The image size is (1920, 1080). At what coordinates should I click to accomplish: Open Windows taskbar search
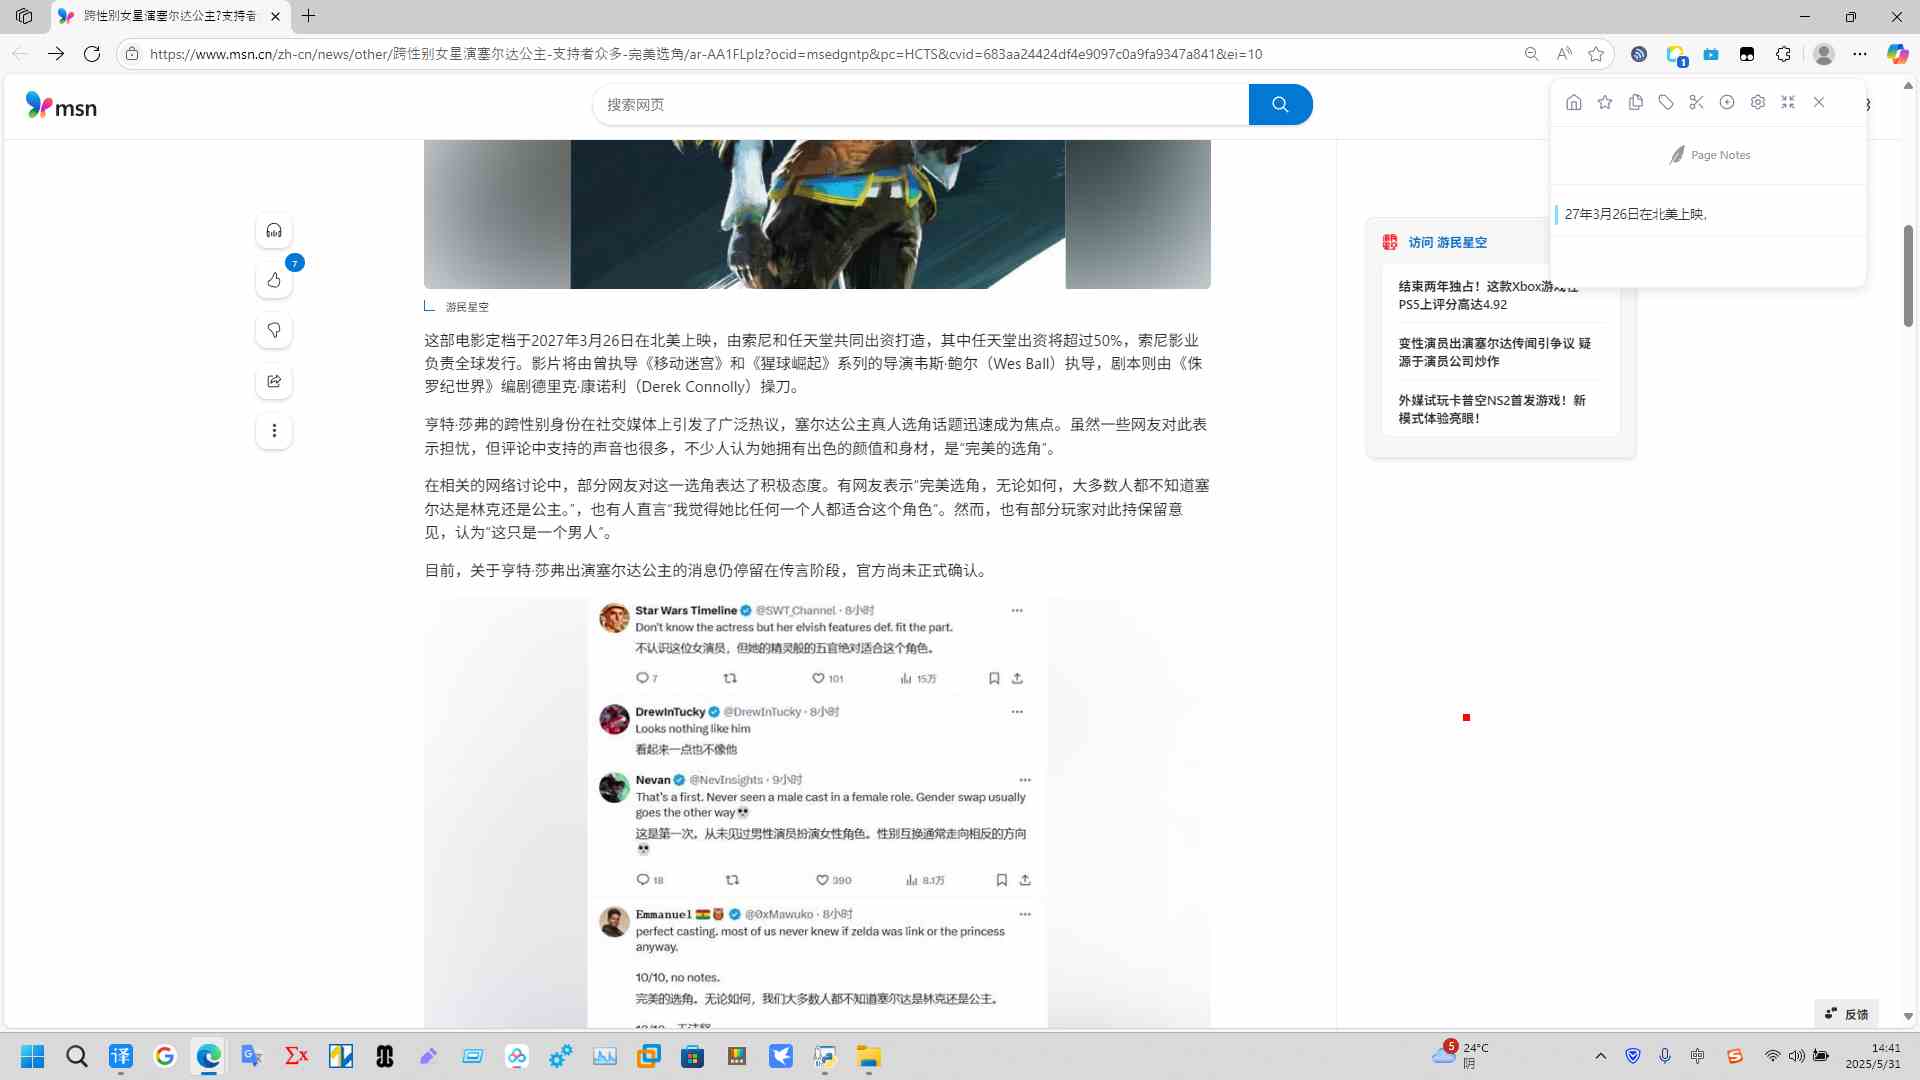77,1056
